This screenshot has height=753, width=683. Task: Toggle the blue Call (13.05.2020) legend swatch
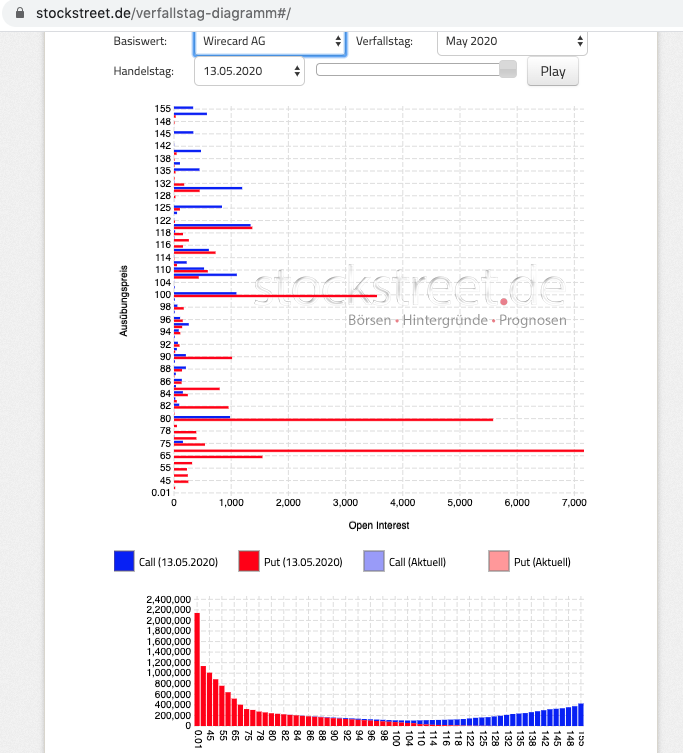click(x=125, y=561)
